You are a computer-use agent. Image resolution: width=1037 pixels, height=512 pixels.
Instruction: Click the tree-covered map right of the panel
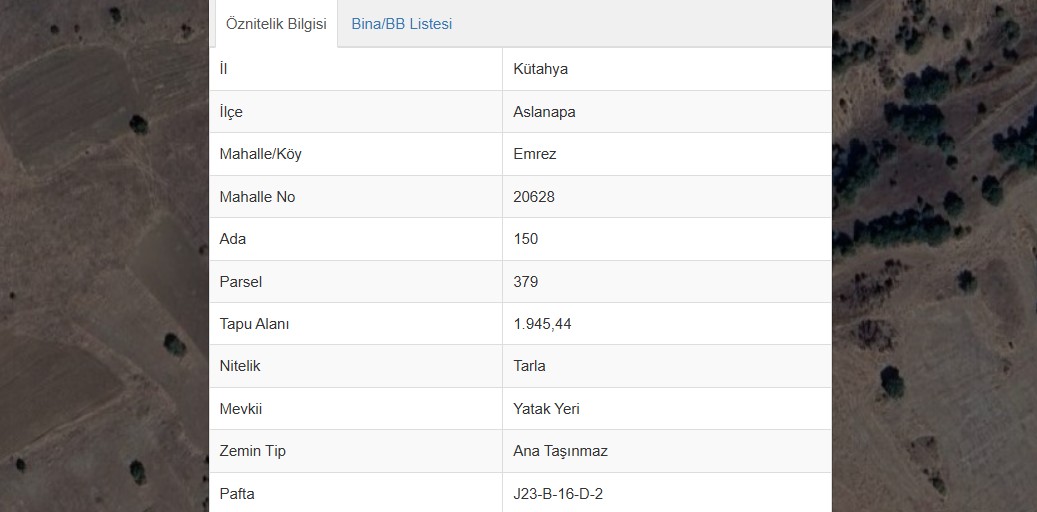tap(934, 256)
